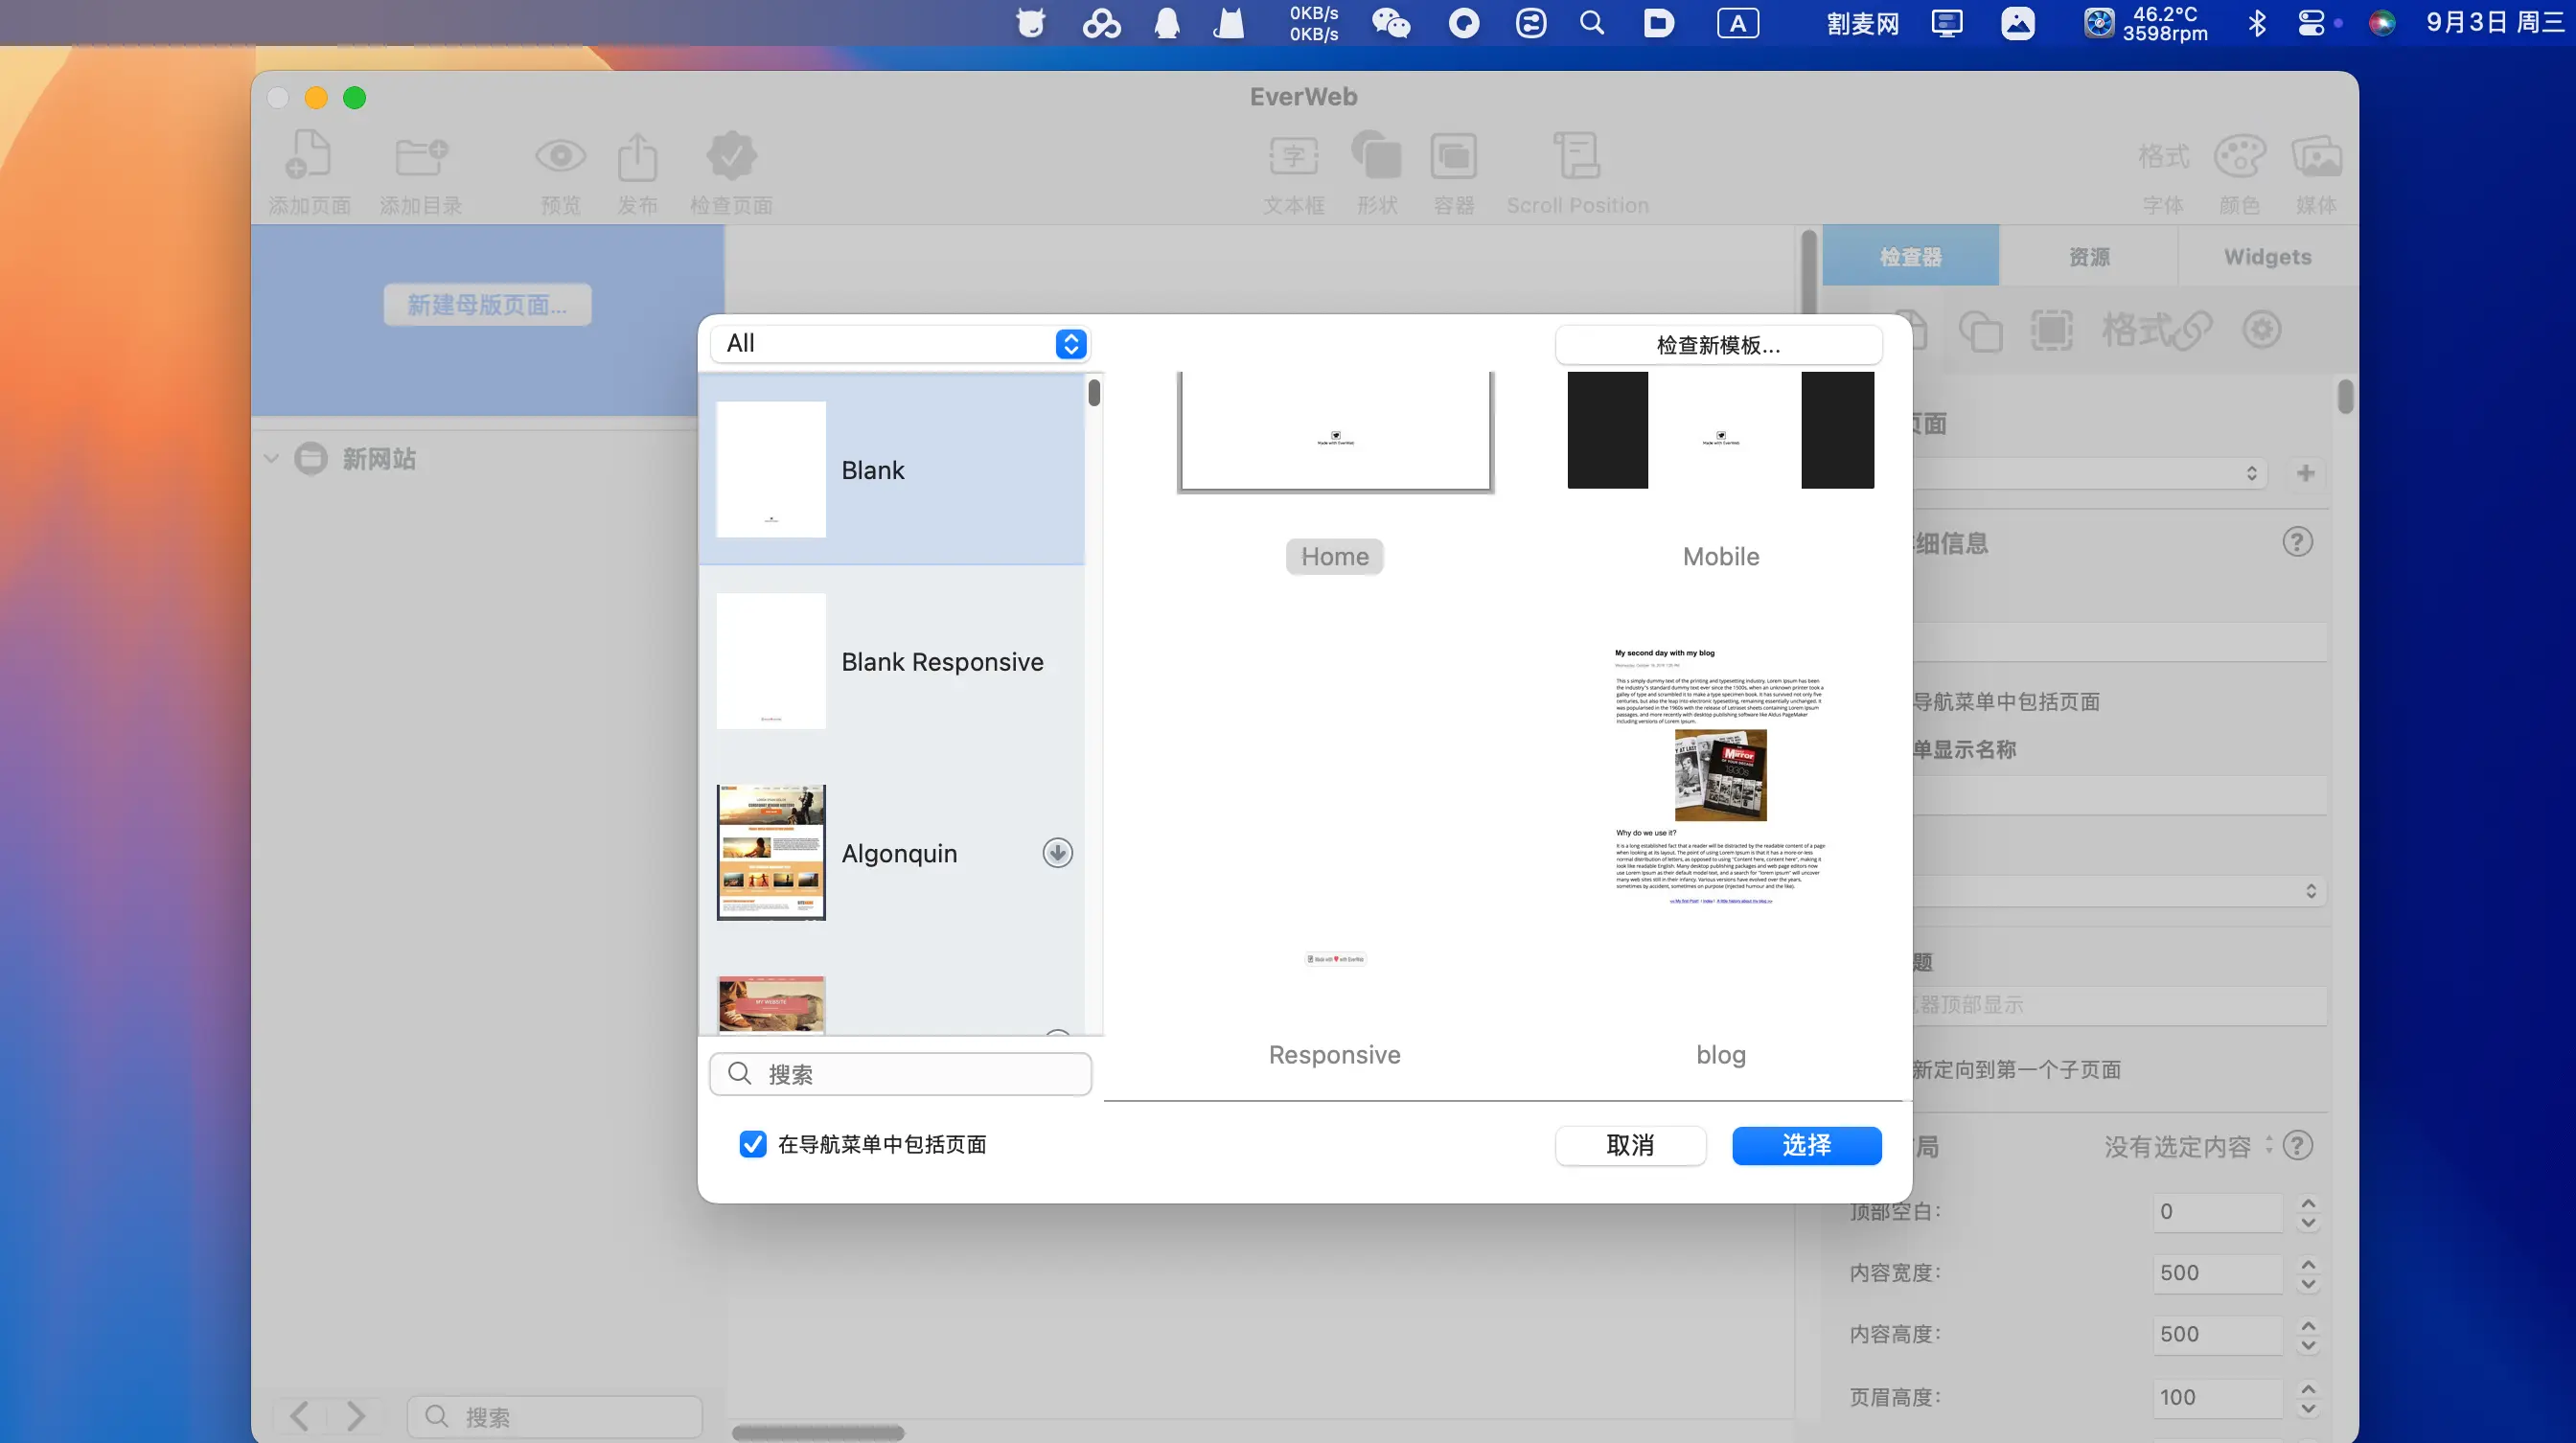Click the 取消 cancel button
The image size is (2576, 1443).
(x=1630, y=1145)
